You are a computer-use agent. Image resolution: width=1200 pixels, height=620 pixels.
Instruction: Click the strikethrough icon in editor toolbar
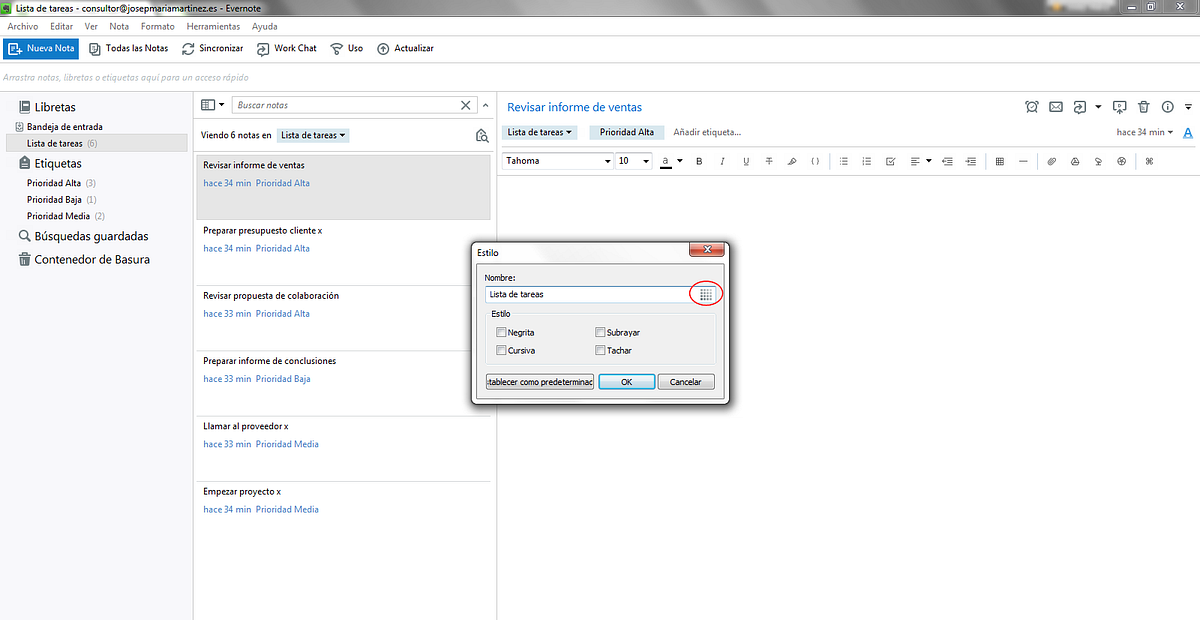click(769, 161)
